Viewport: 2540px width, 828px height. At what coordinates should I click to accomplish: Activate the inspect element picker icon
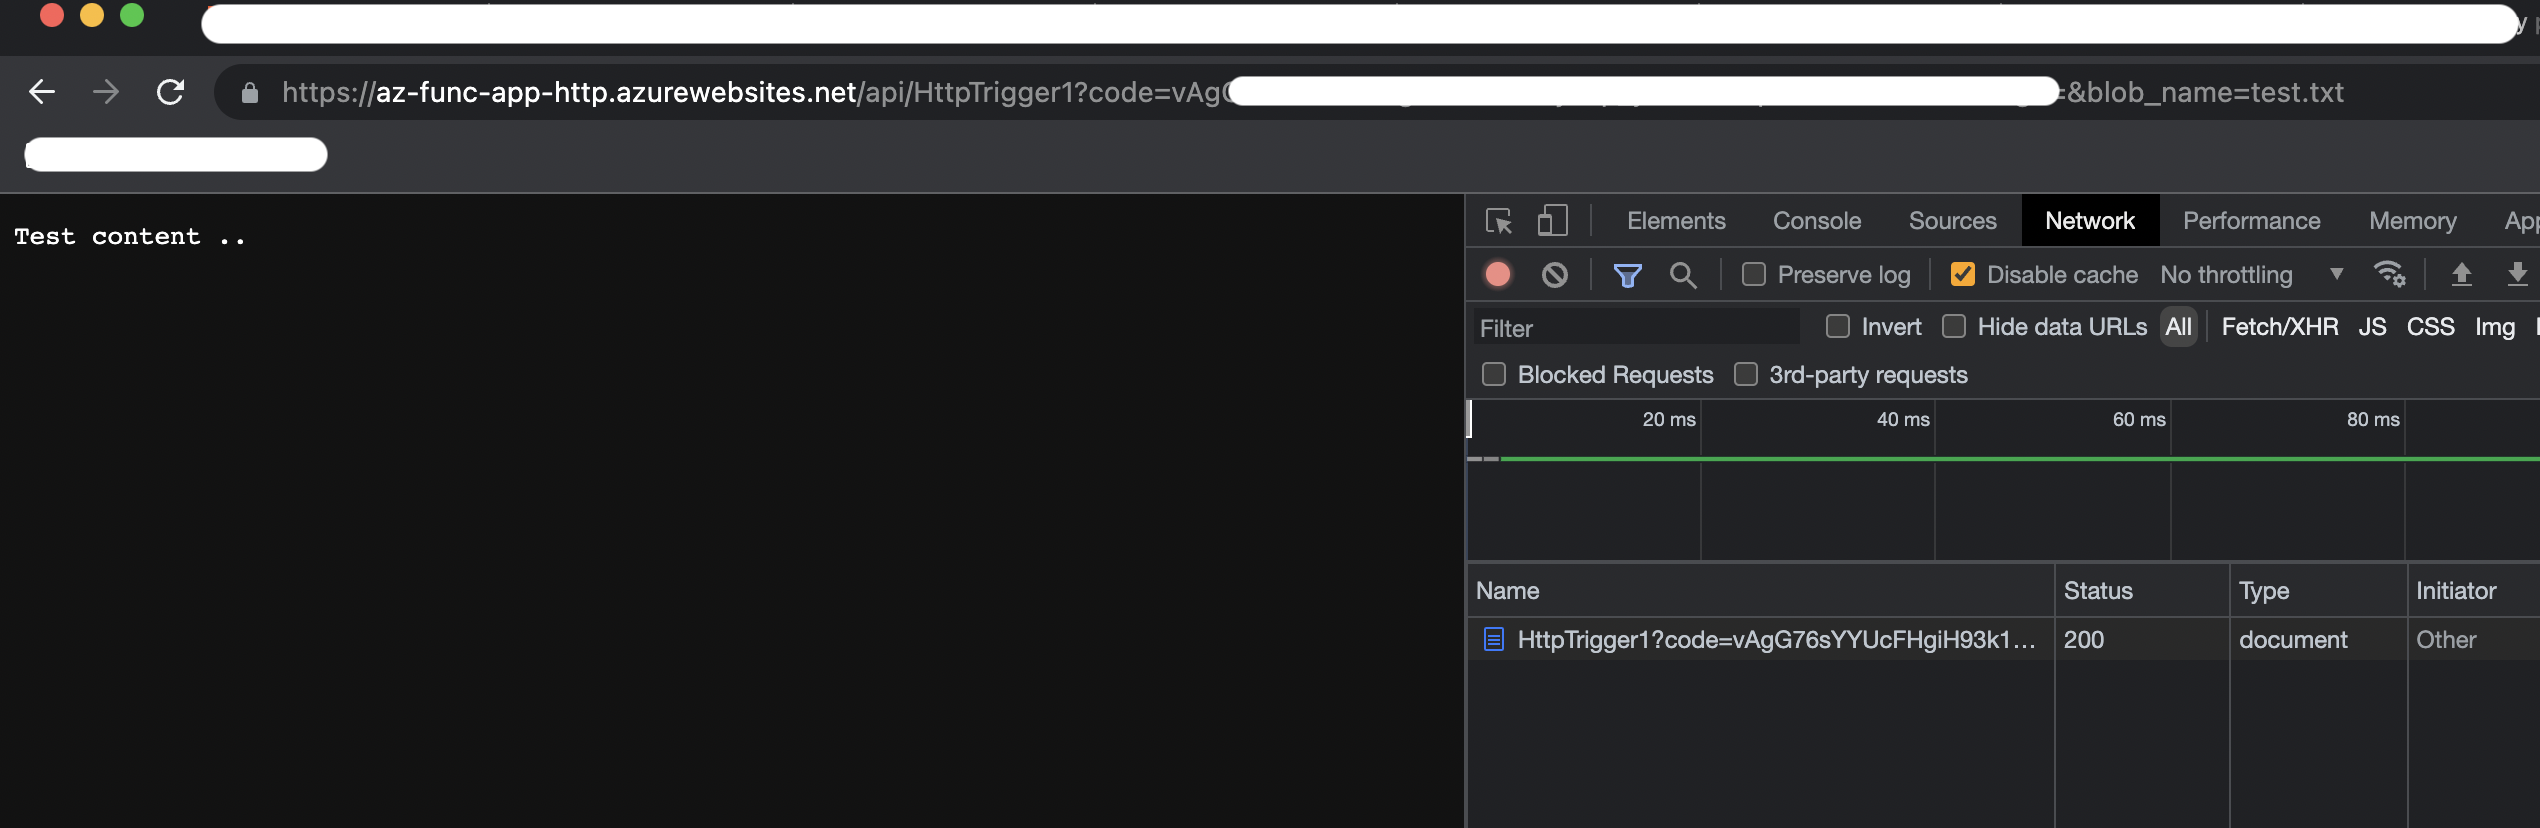click(x=1498, y=221)
